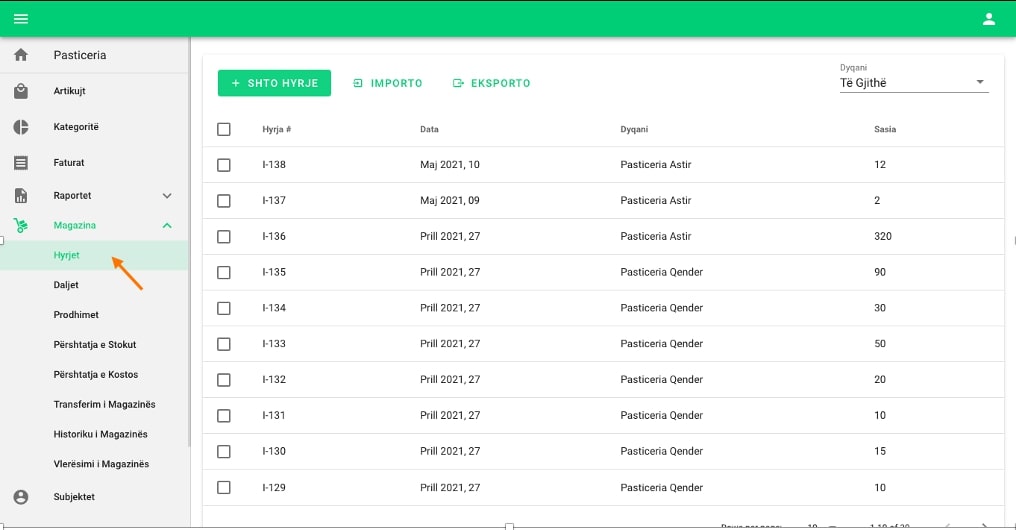Click the Shto Hyrje button
Viewport: 1016px width, 530px height.
coord(274,83)
